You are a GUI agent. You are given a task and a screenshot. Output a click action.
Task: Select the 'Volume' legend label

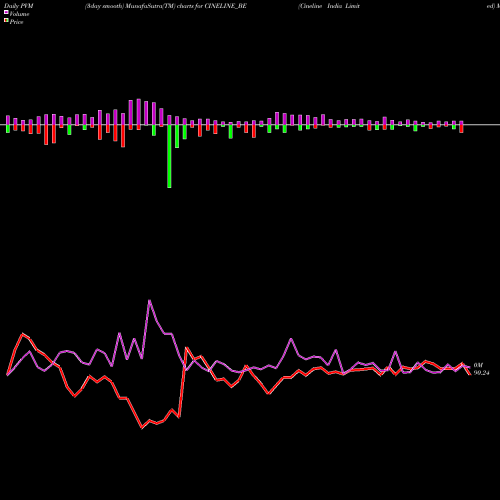19,14
